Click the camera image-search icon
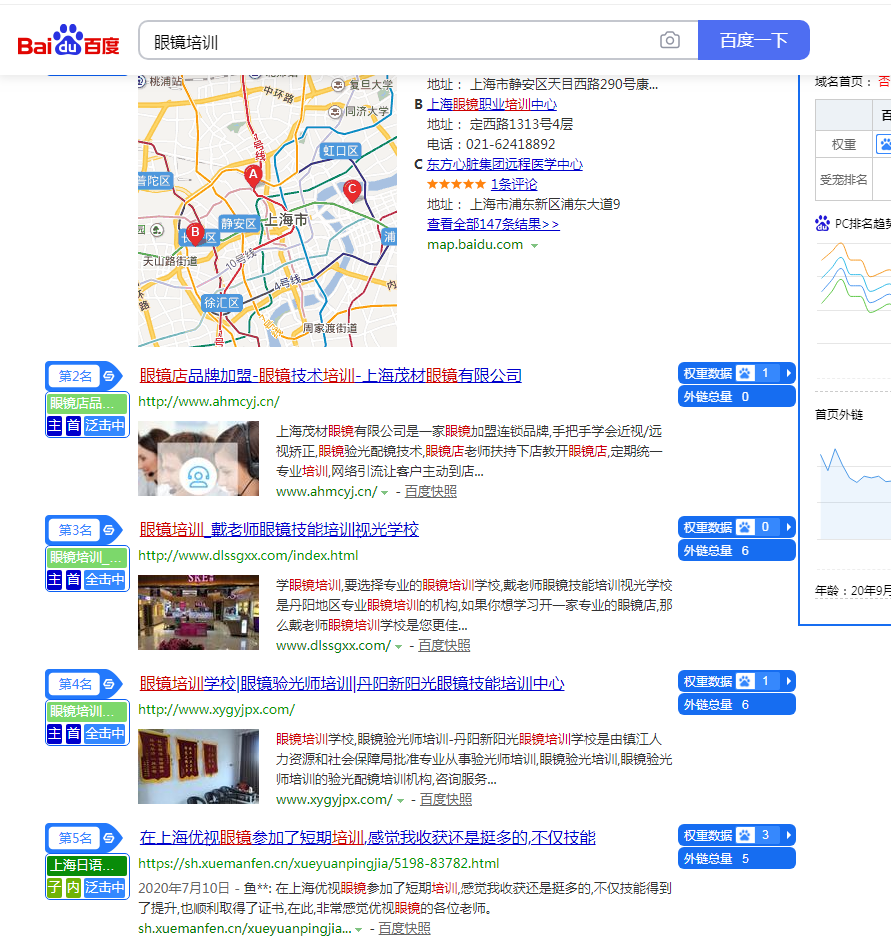Image resolution: width=891 pixels, height=939 pixels. [669, 40]
